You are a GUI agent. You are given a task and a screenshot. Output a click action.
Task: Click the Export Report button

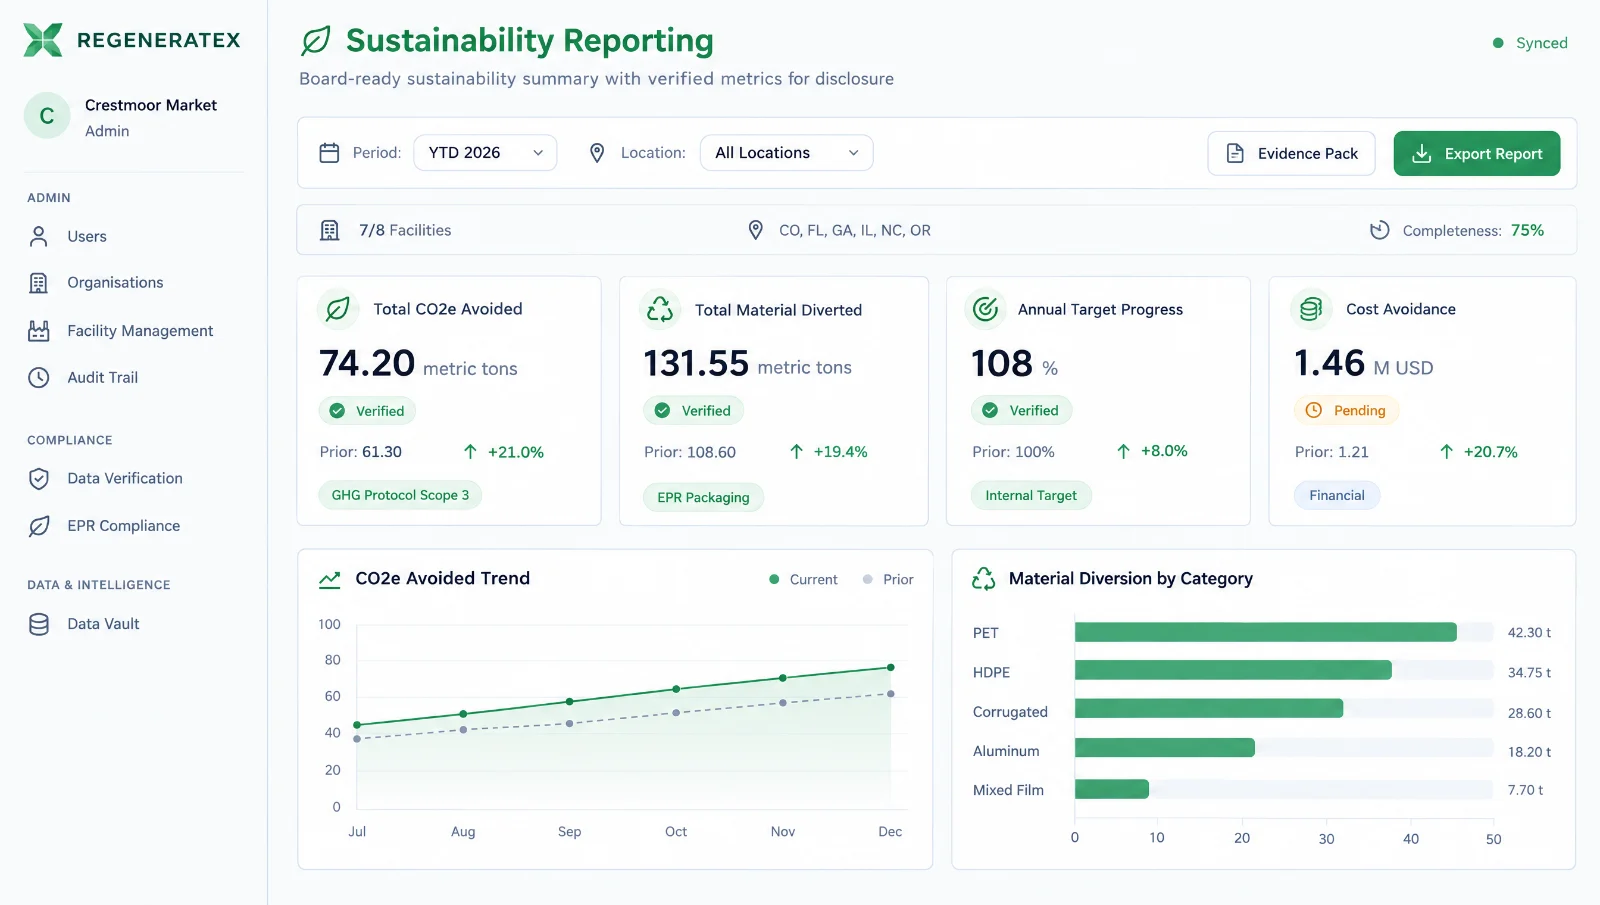point(1477,153)
